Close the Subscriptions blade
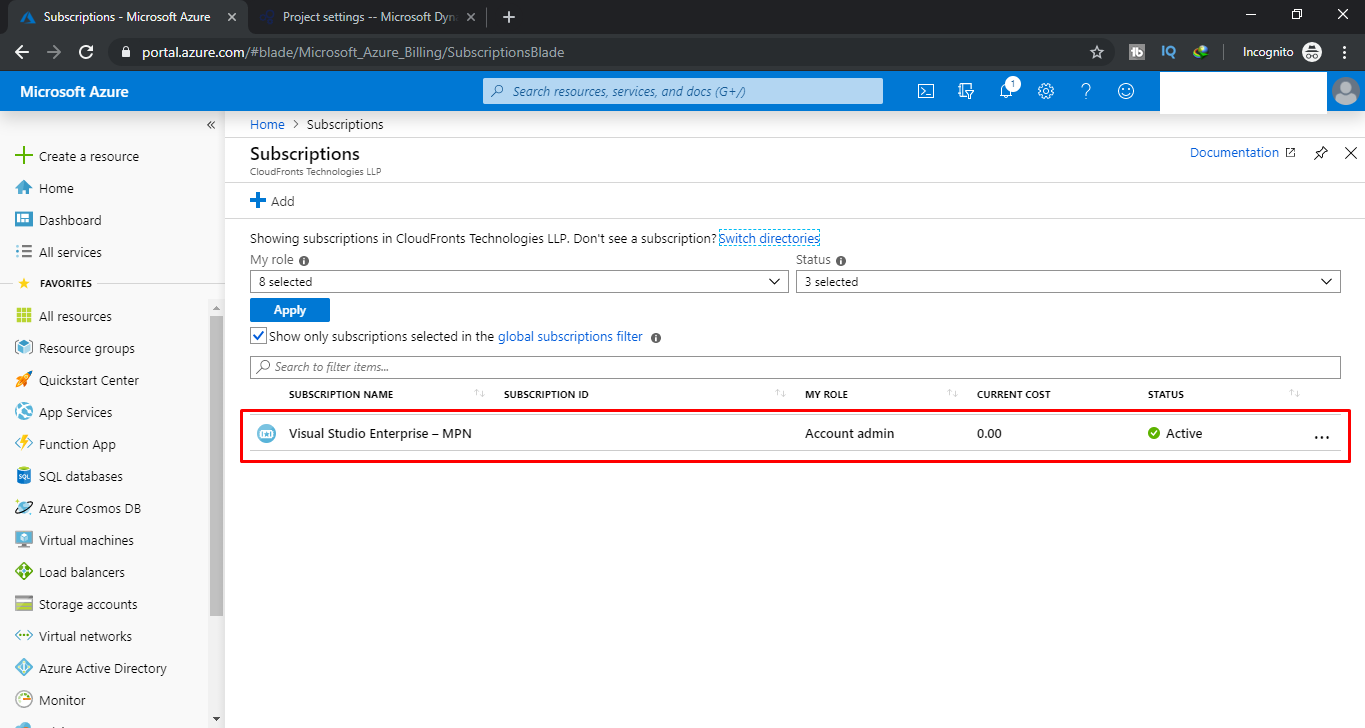Screen dimensions: 1365x728 coord(1351,153)
